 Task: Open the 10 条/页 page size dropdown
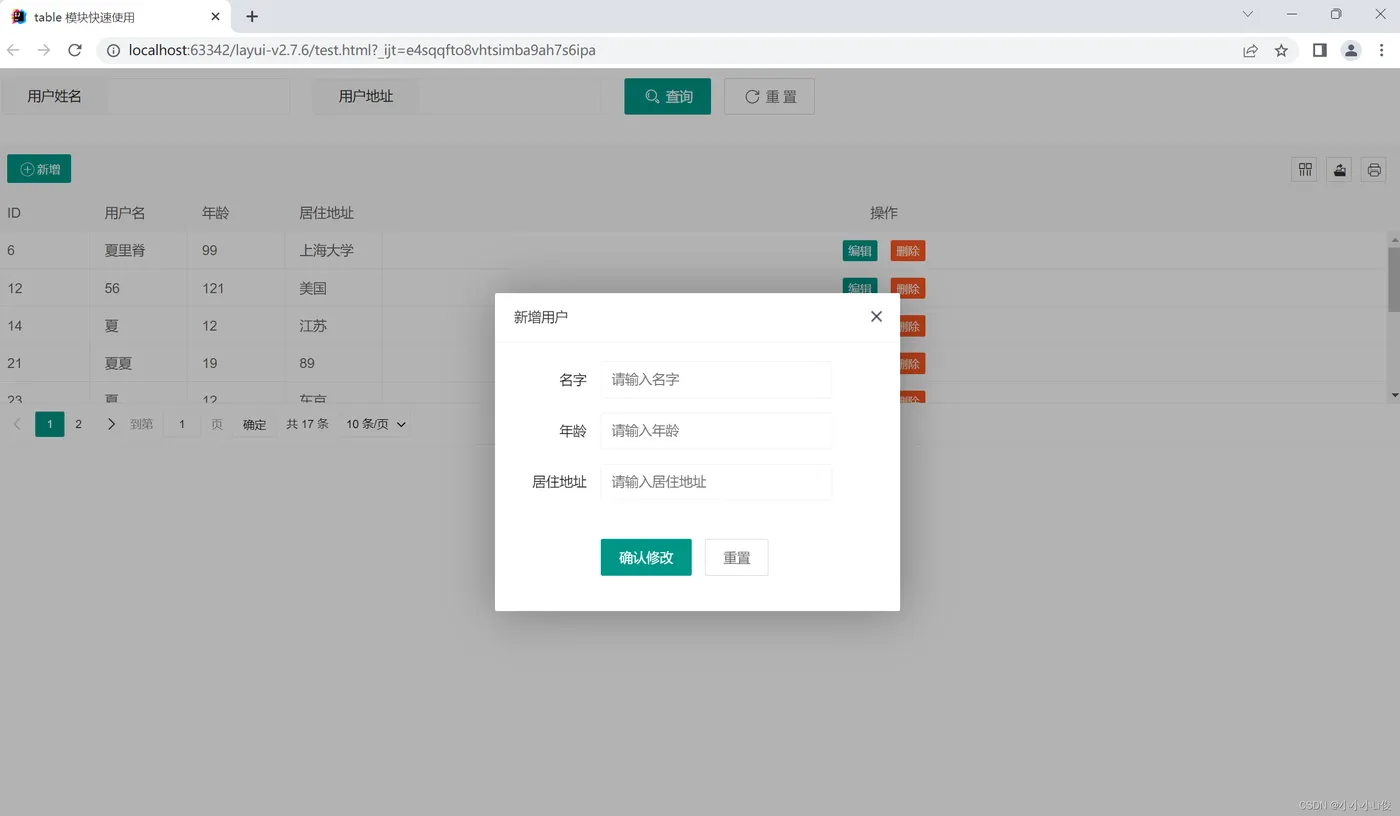point(374,423)
